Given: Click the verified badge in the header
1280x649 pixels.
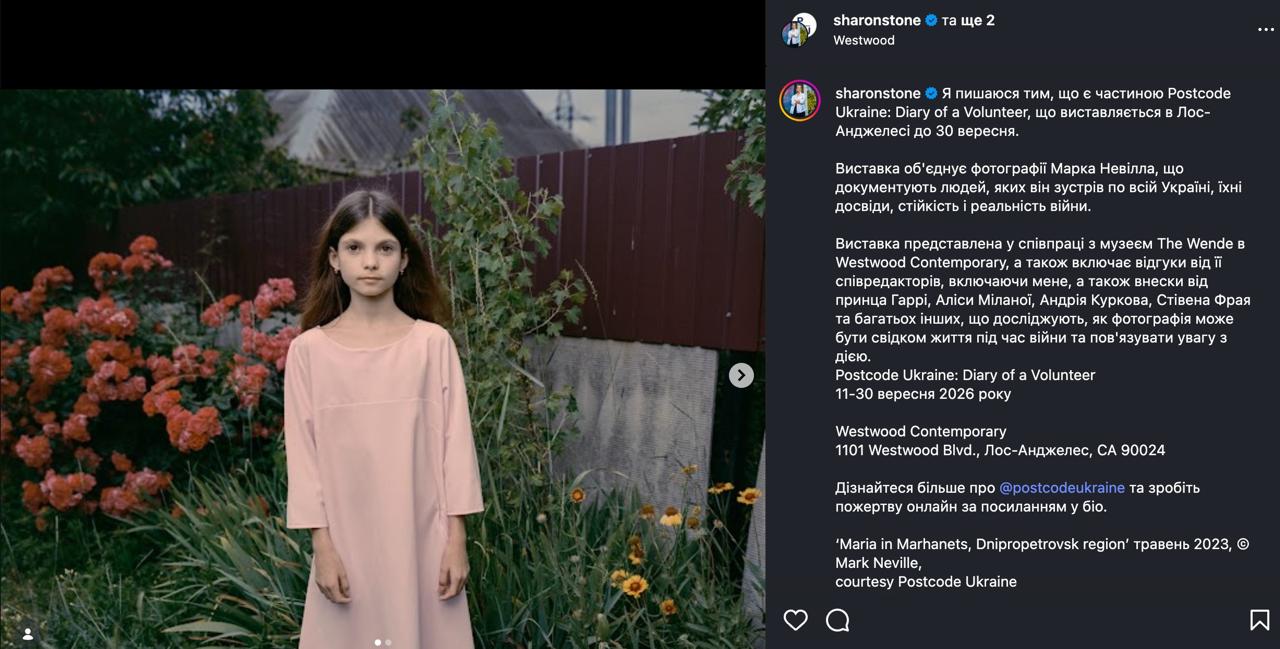Looking at the screenshot, I should click(x=931, y=20).
